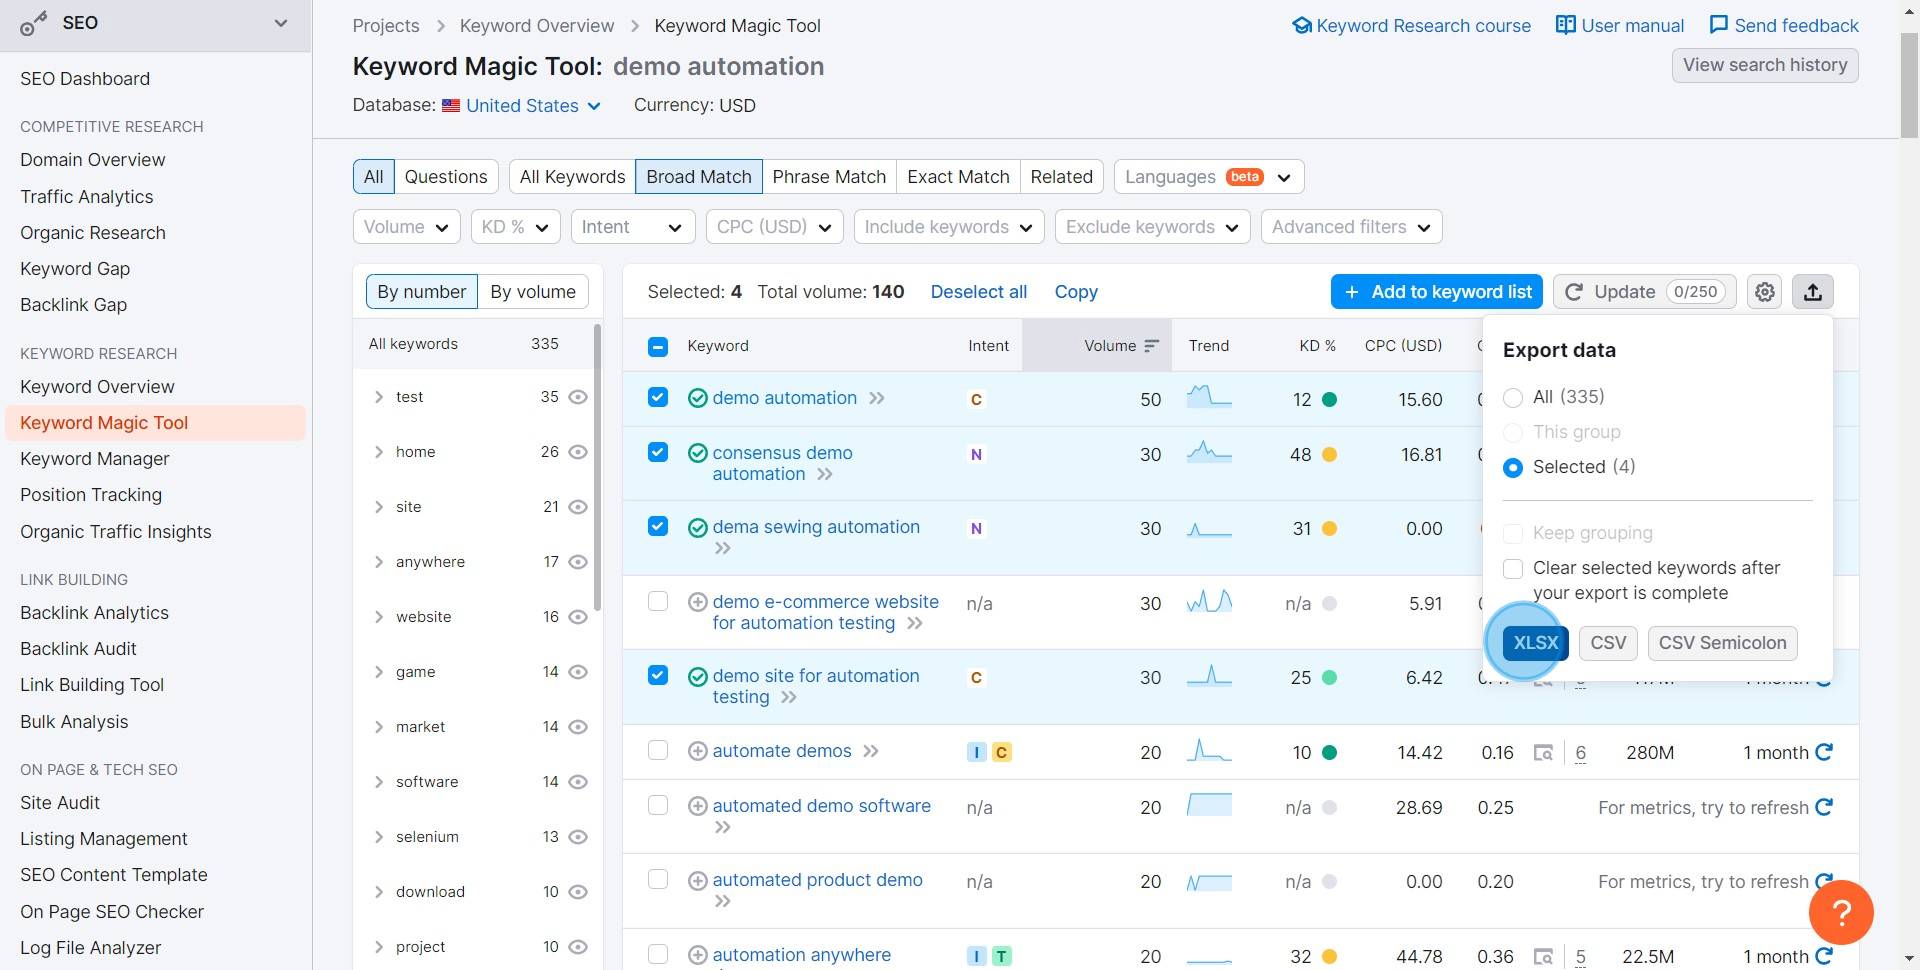Click green check icon next to demo automation
The width and height of the screenshot is (1920, 970).
[x=698, y=398]
